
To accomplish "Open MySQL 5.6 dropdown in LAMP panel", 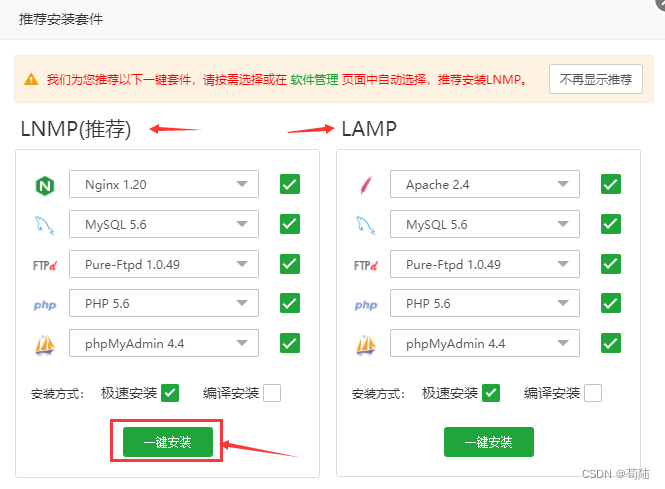I will point(485,224).
